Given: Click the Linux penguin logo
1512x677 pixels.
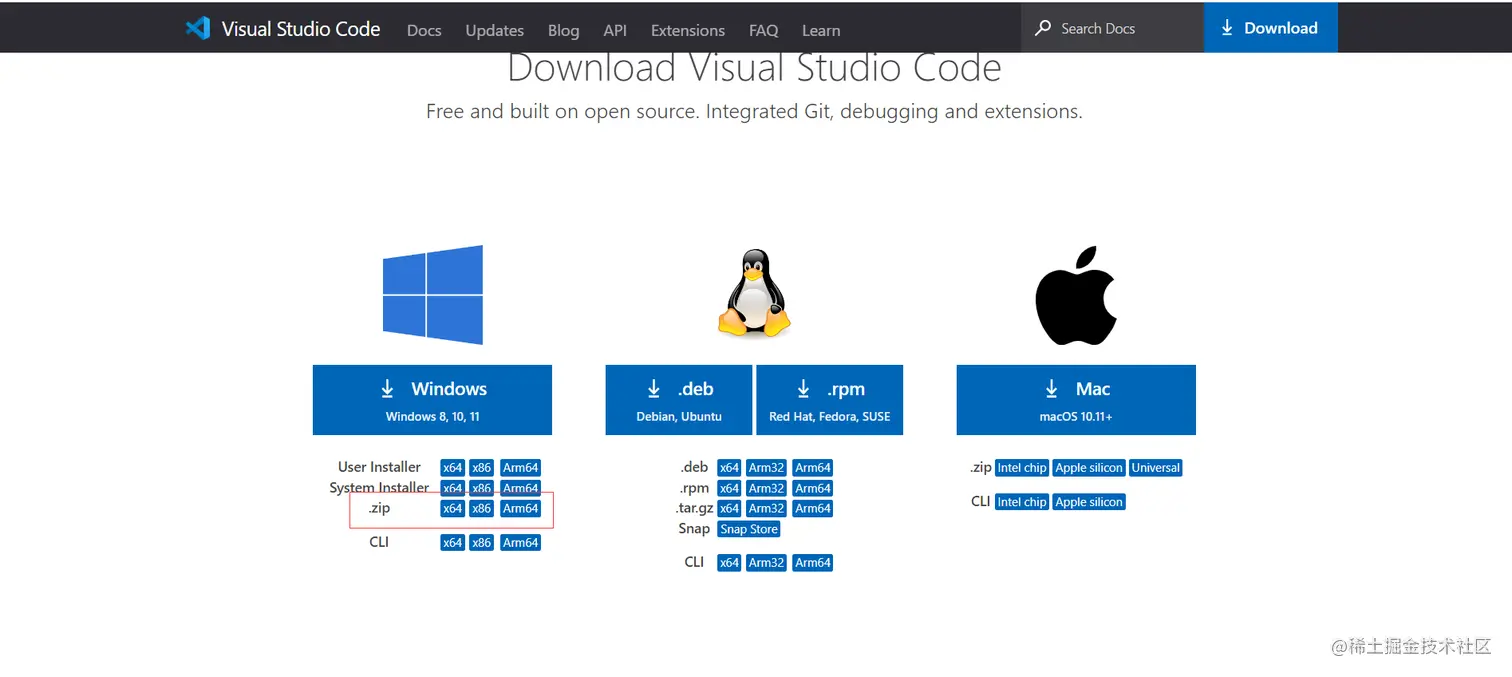Looking at the screenshot, I should click(x=754, y=293).
